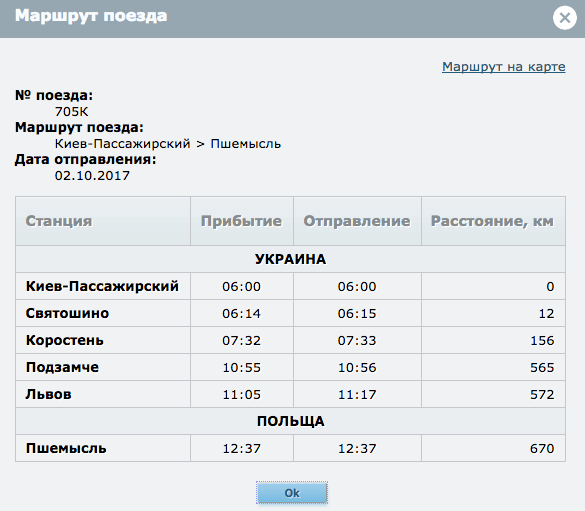The width and height of the screenshot is (585, 511).
Task: Select the Коростень station row
Action: 290,340
